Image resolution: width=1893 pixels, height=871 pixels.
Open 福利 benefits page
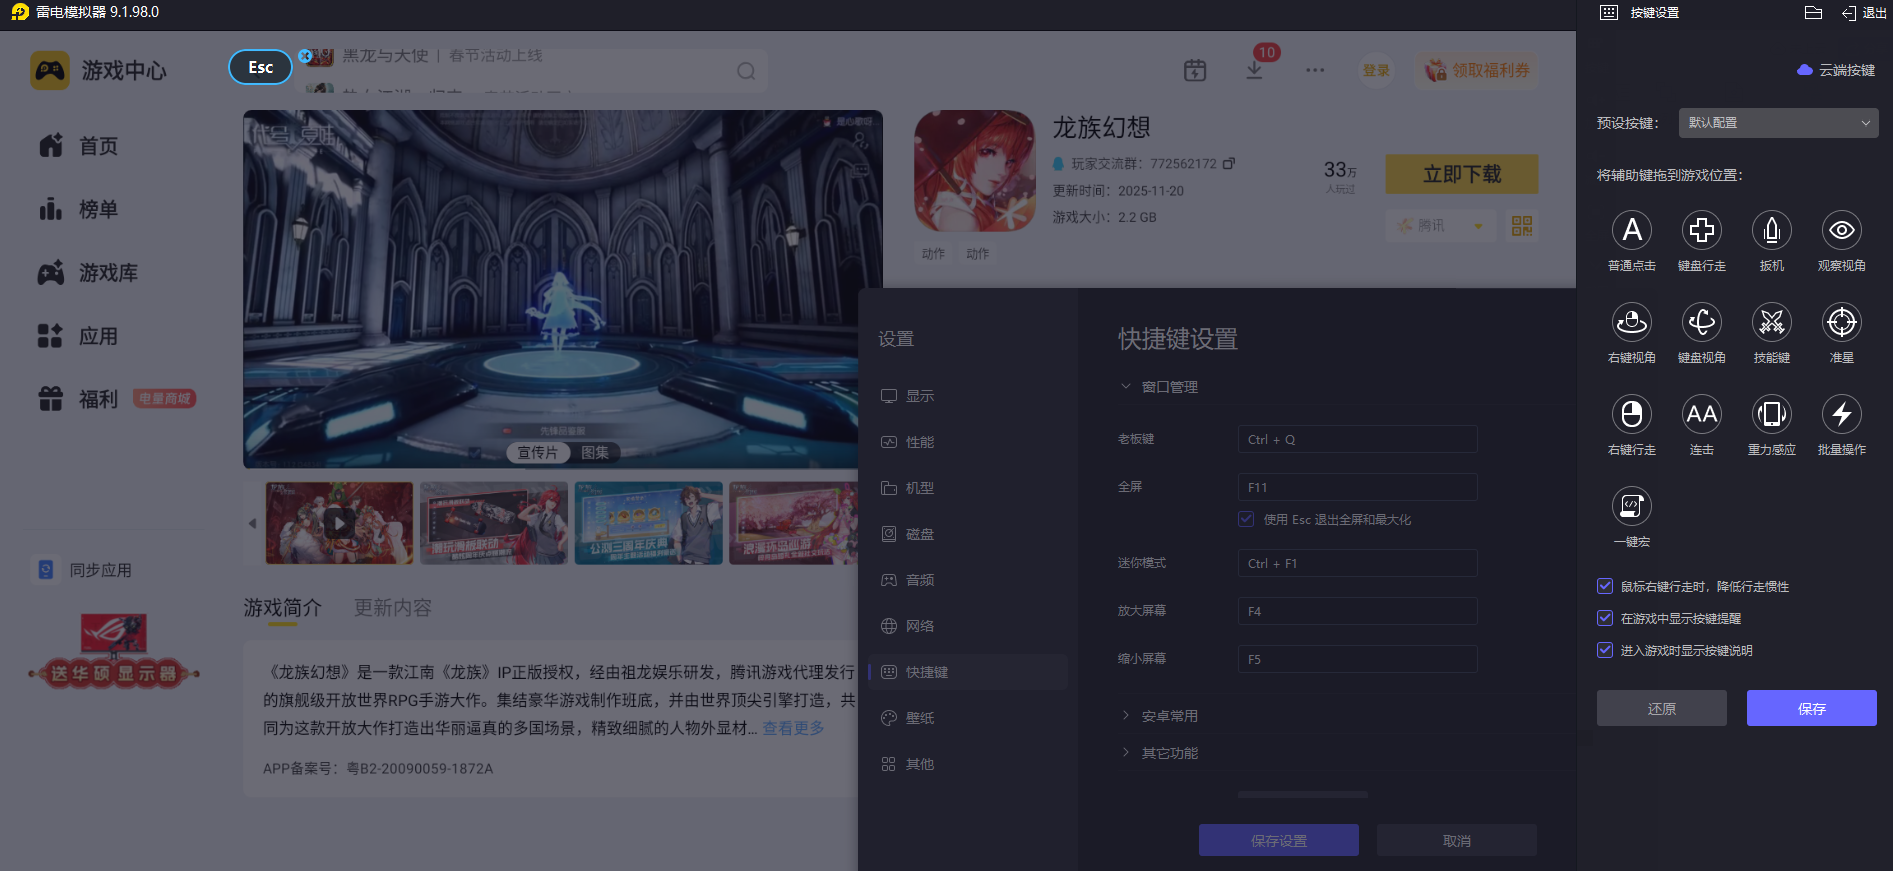pos(78,399)
